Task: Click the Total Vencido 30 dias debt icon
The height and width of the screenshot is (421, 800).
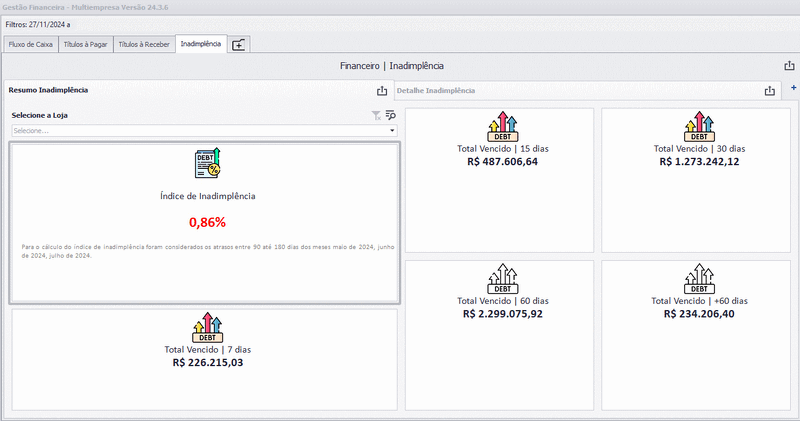Action: (699, 127)
